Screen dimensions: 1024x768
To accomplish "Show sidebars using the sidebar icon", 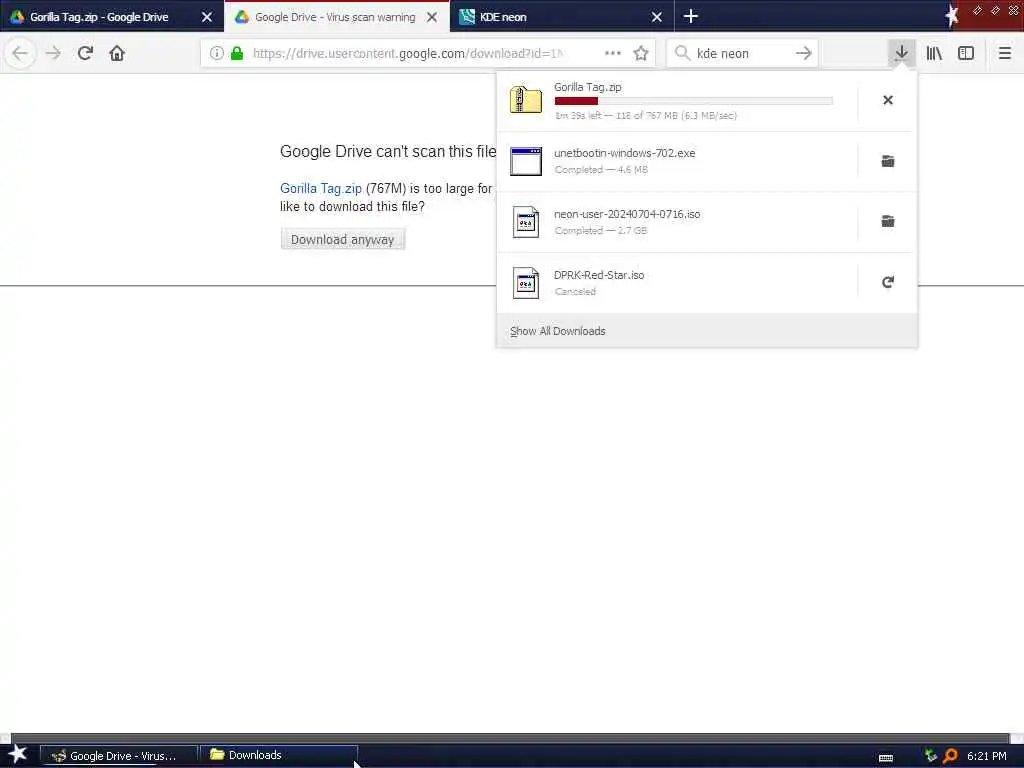I will click(966, 53).
